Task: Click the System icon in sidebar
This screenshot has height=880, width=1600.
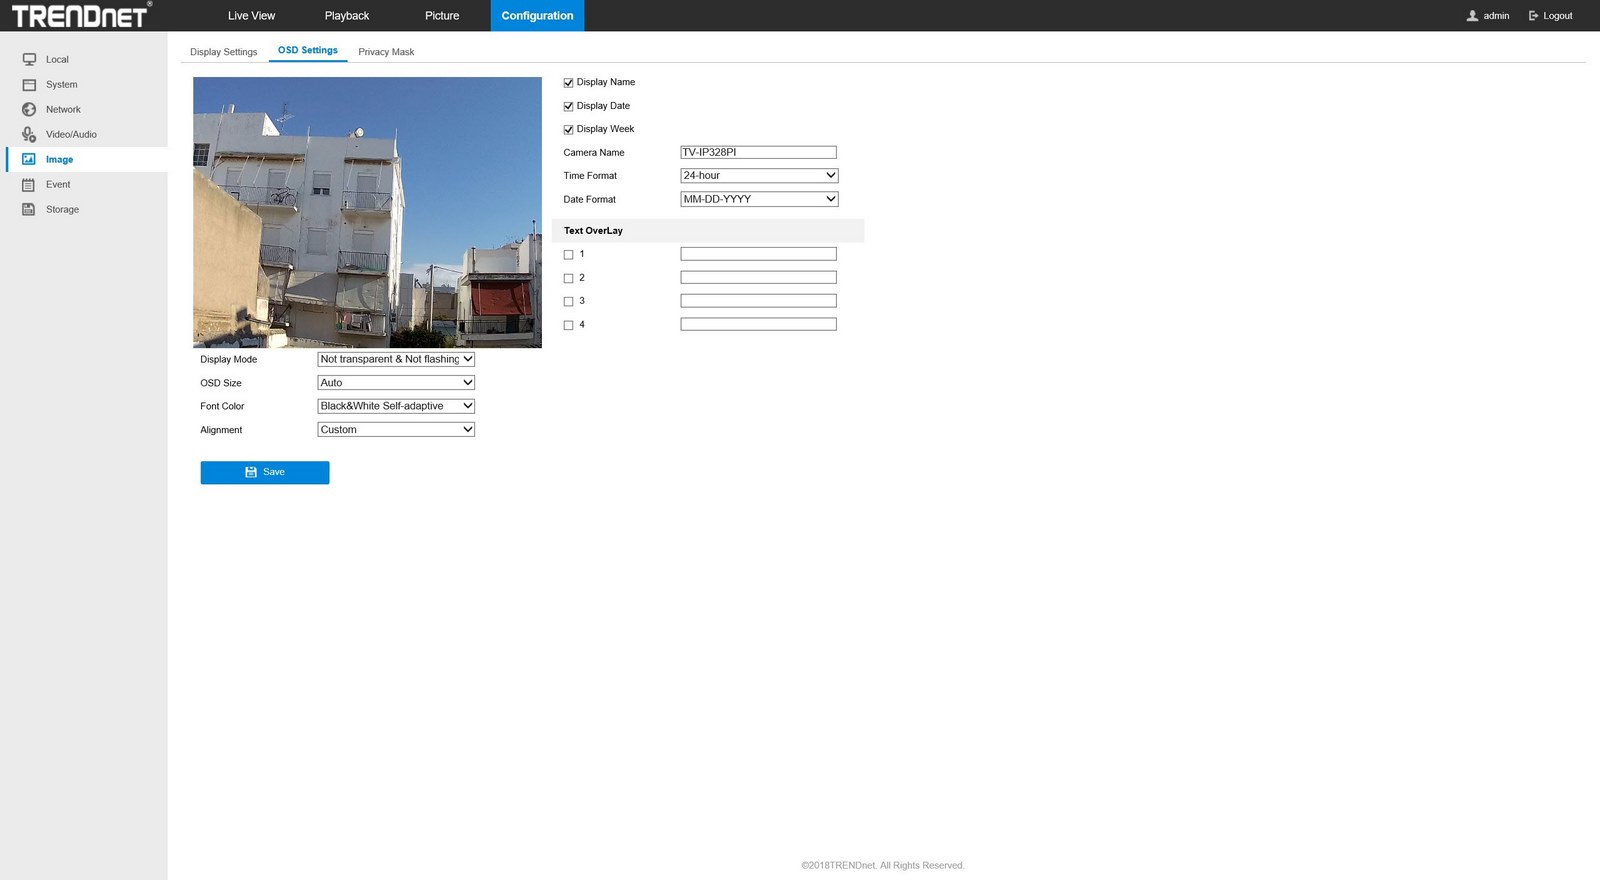Action: (29, 85)
